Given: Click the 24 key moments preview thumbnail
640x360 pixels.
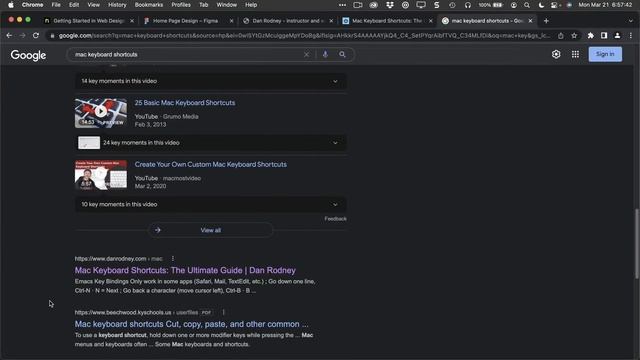Looking at the screenshot, I should tap(89, 143).
